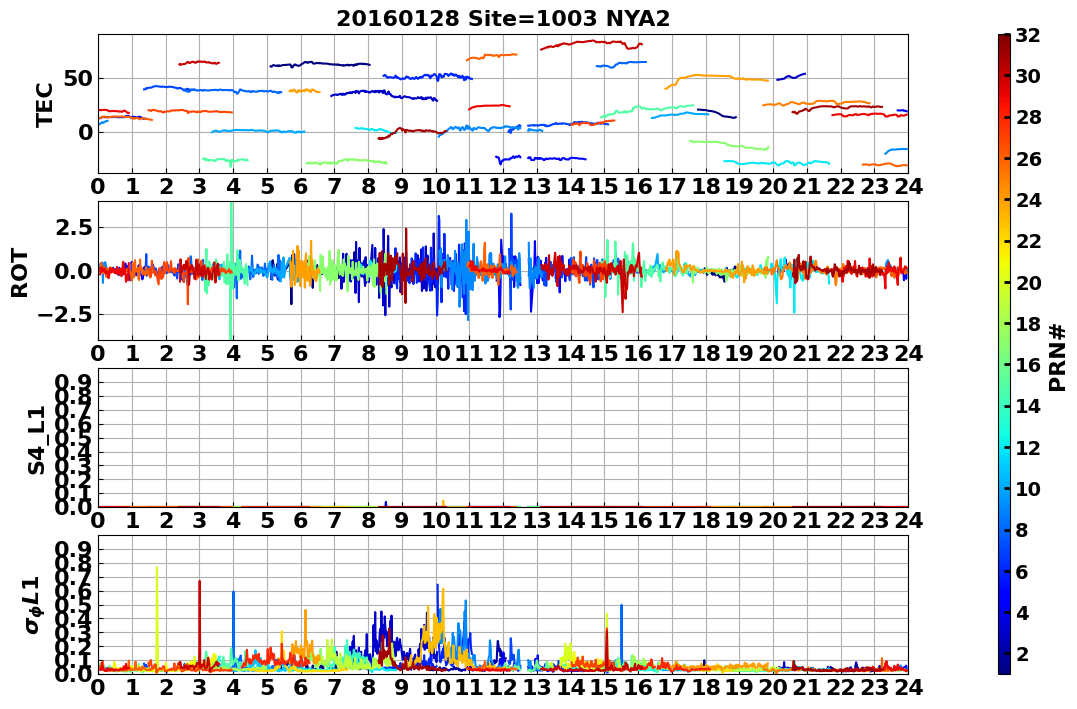Click the 50 tick on TEC y-axis
The image size is (1077, 709).
(78, 78)
